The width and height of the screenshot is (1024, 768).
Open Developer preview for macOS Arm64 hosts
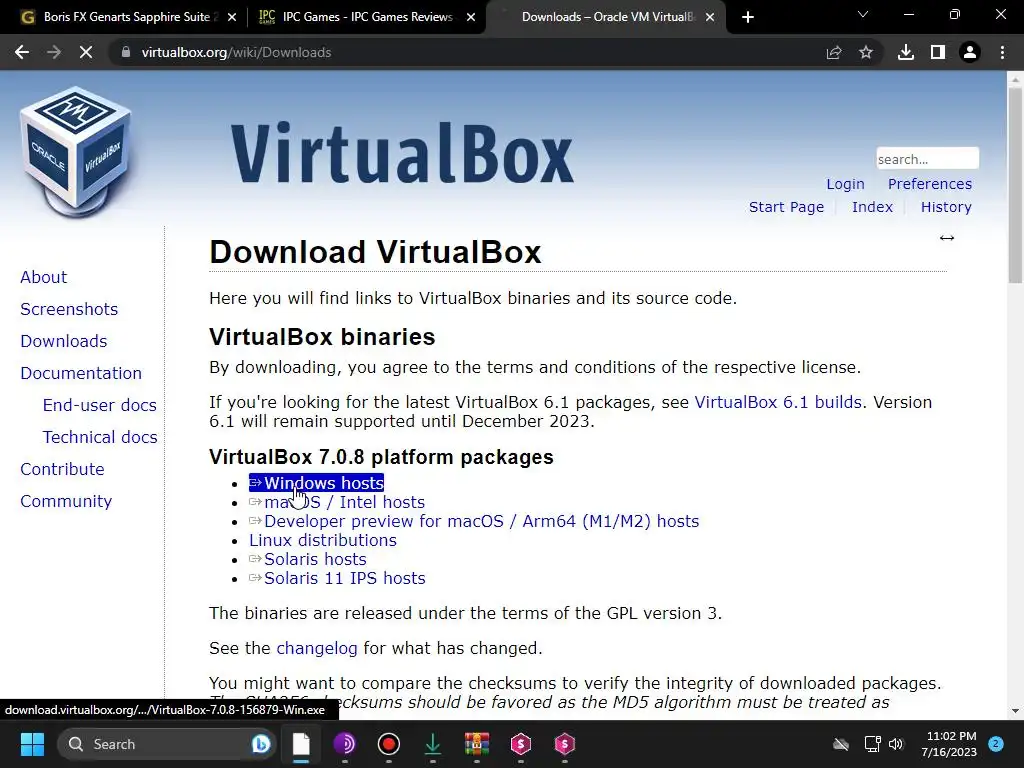point(474,521)
